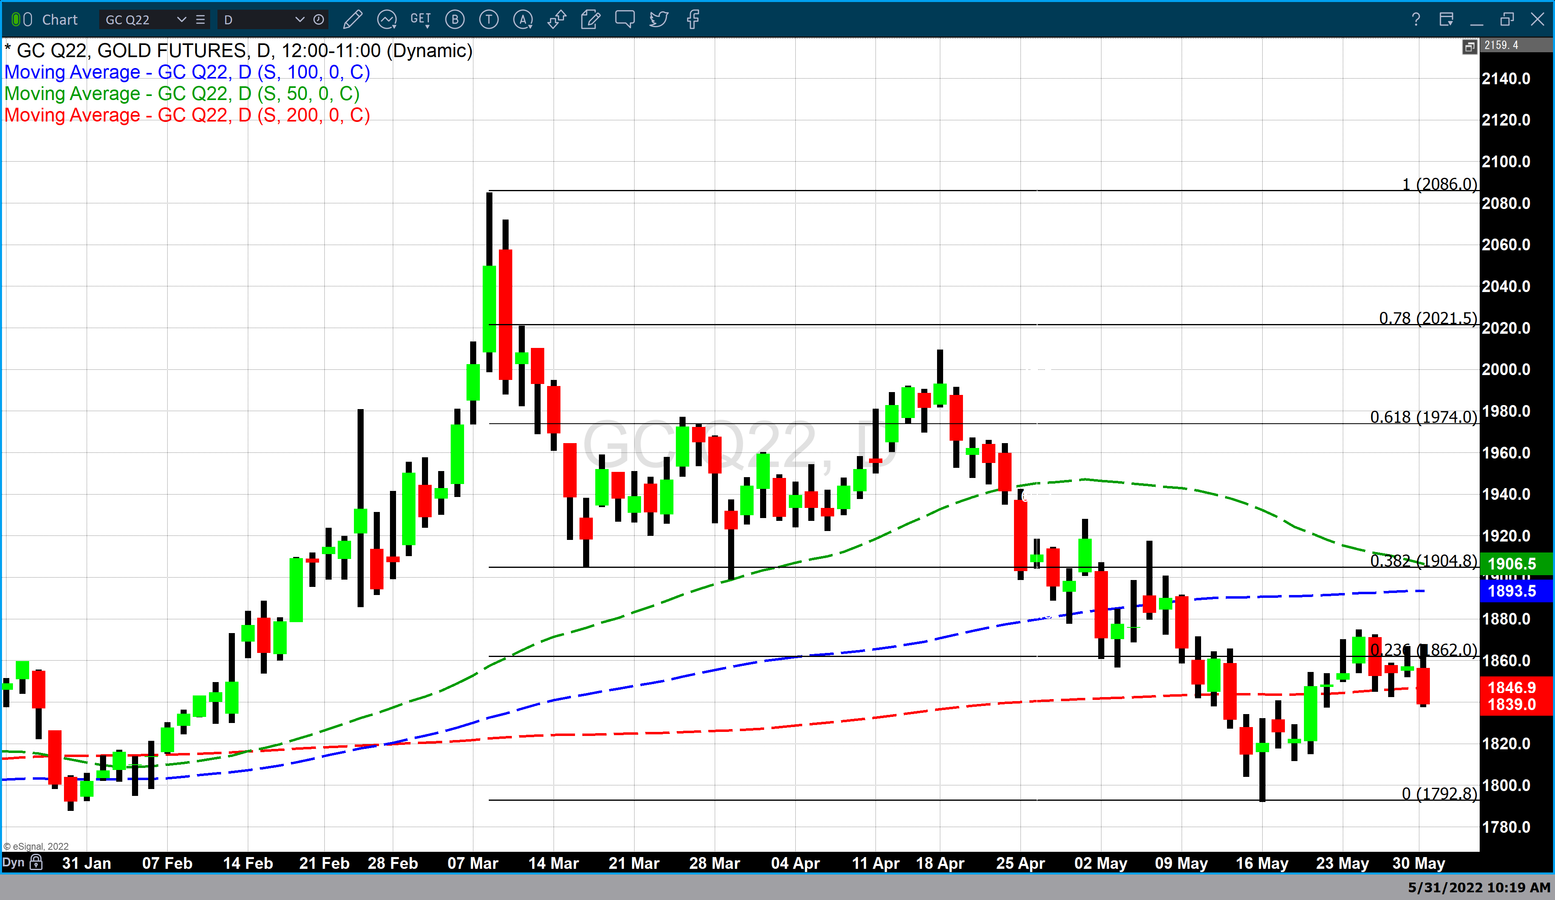Open the help question mark menu
The height and width of the screenshot is (900, 1555).
point(1415,19)
